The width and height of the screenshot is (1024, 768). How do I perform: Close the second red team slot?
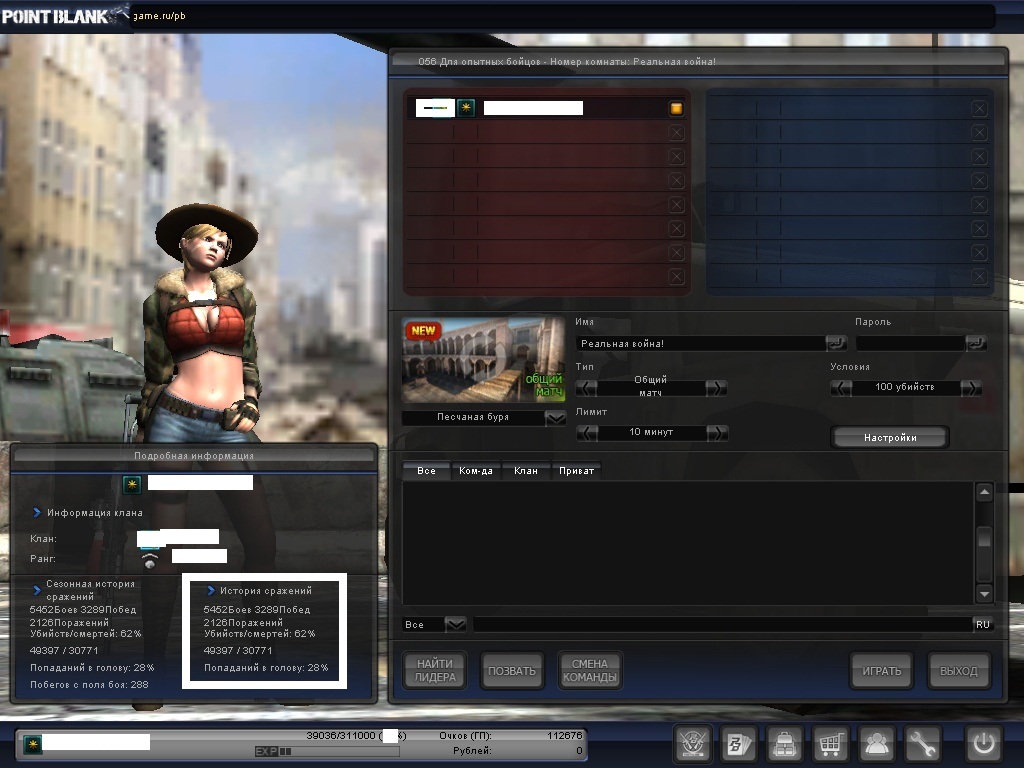[676, 133]
